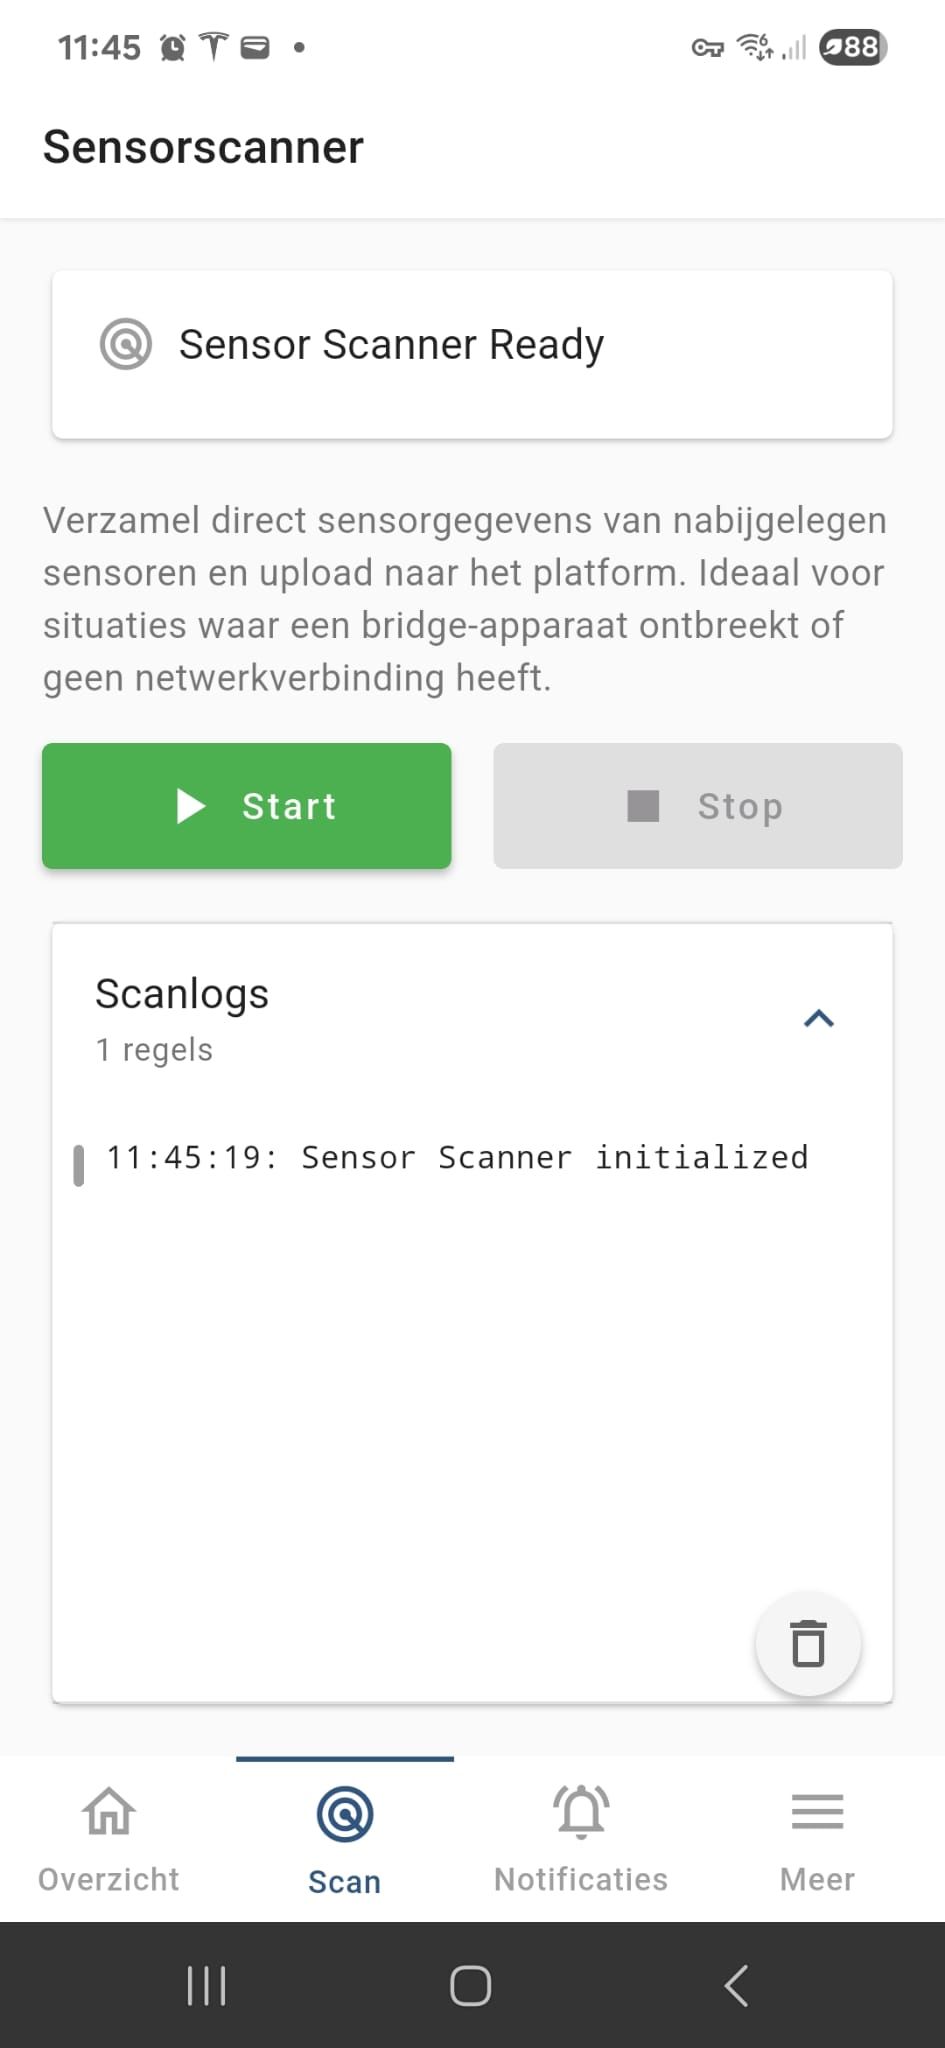Switch to the Scan tab
Viewport: 945px width, 2048px height.
coord(344,1840)
